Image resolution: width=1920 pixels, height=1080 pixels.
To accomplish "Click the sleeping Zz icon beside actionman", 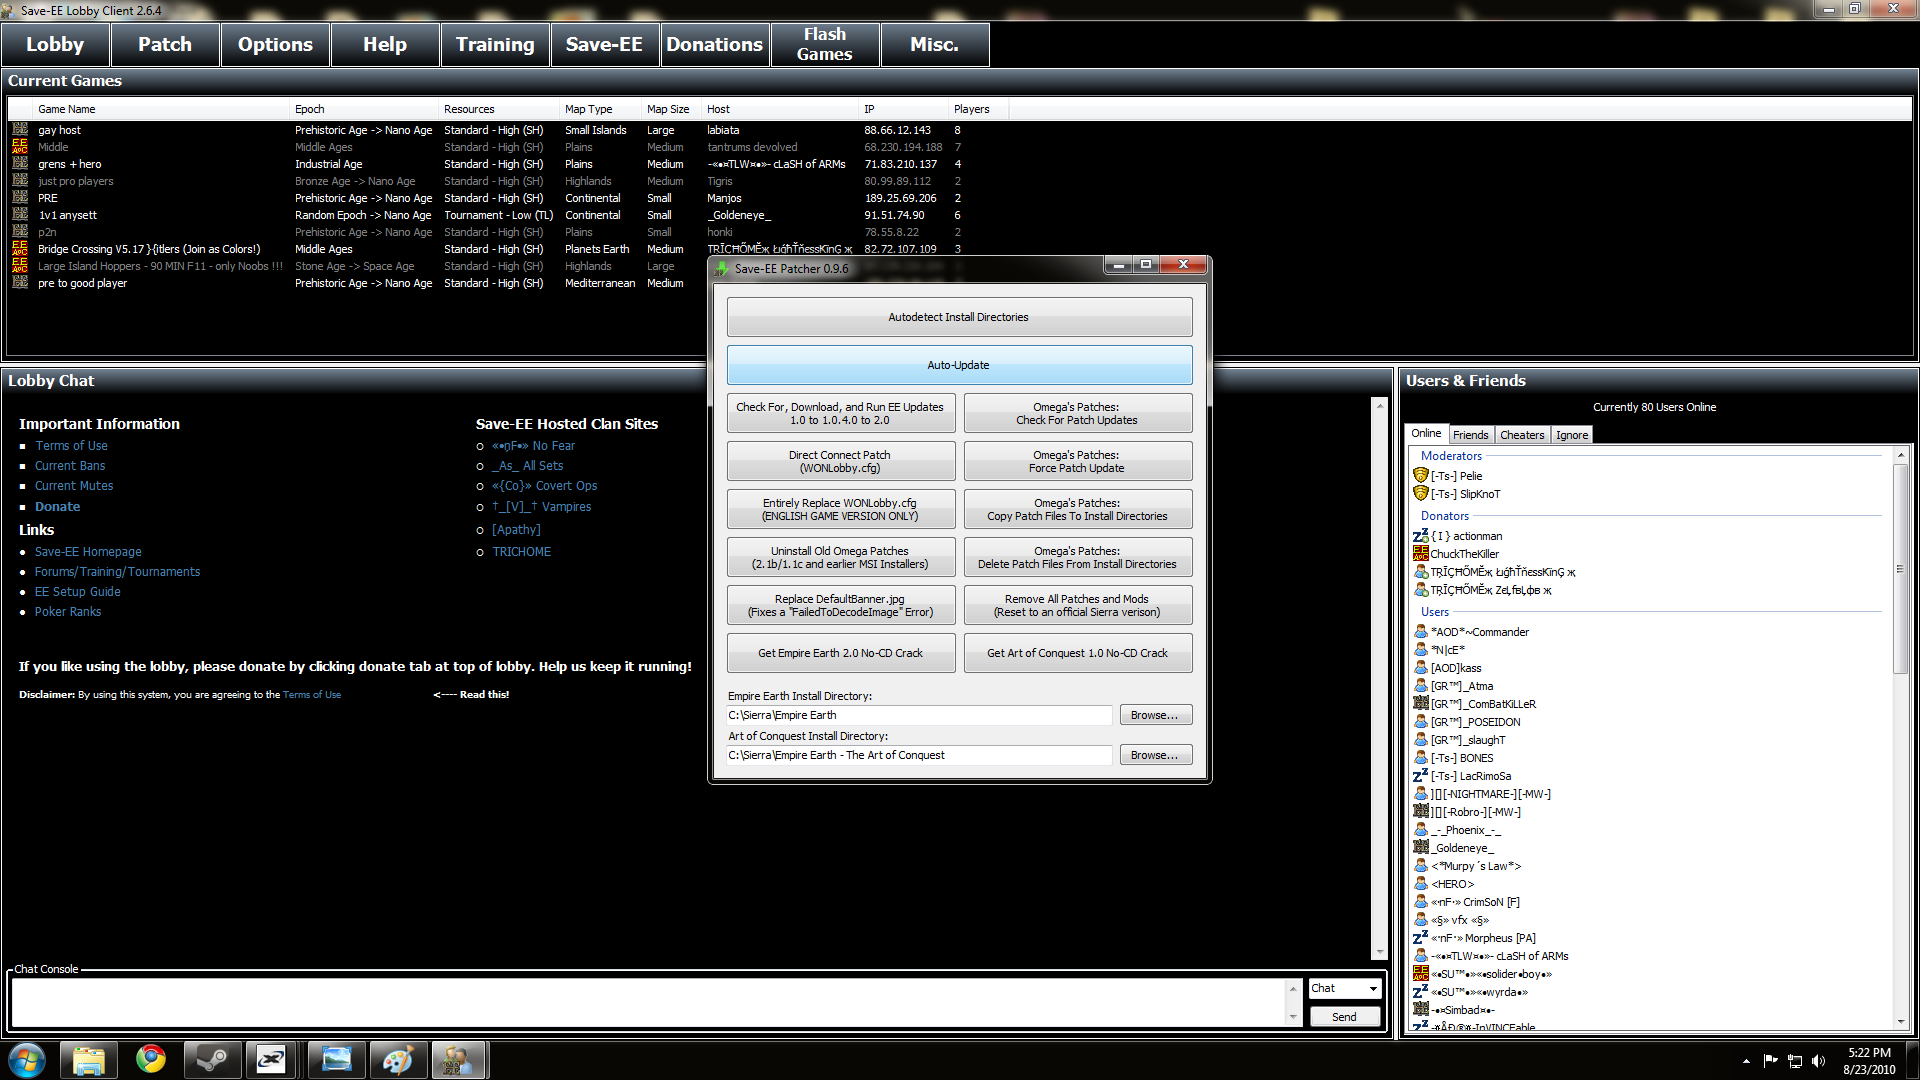I will coord(1420,536).
